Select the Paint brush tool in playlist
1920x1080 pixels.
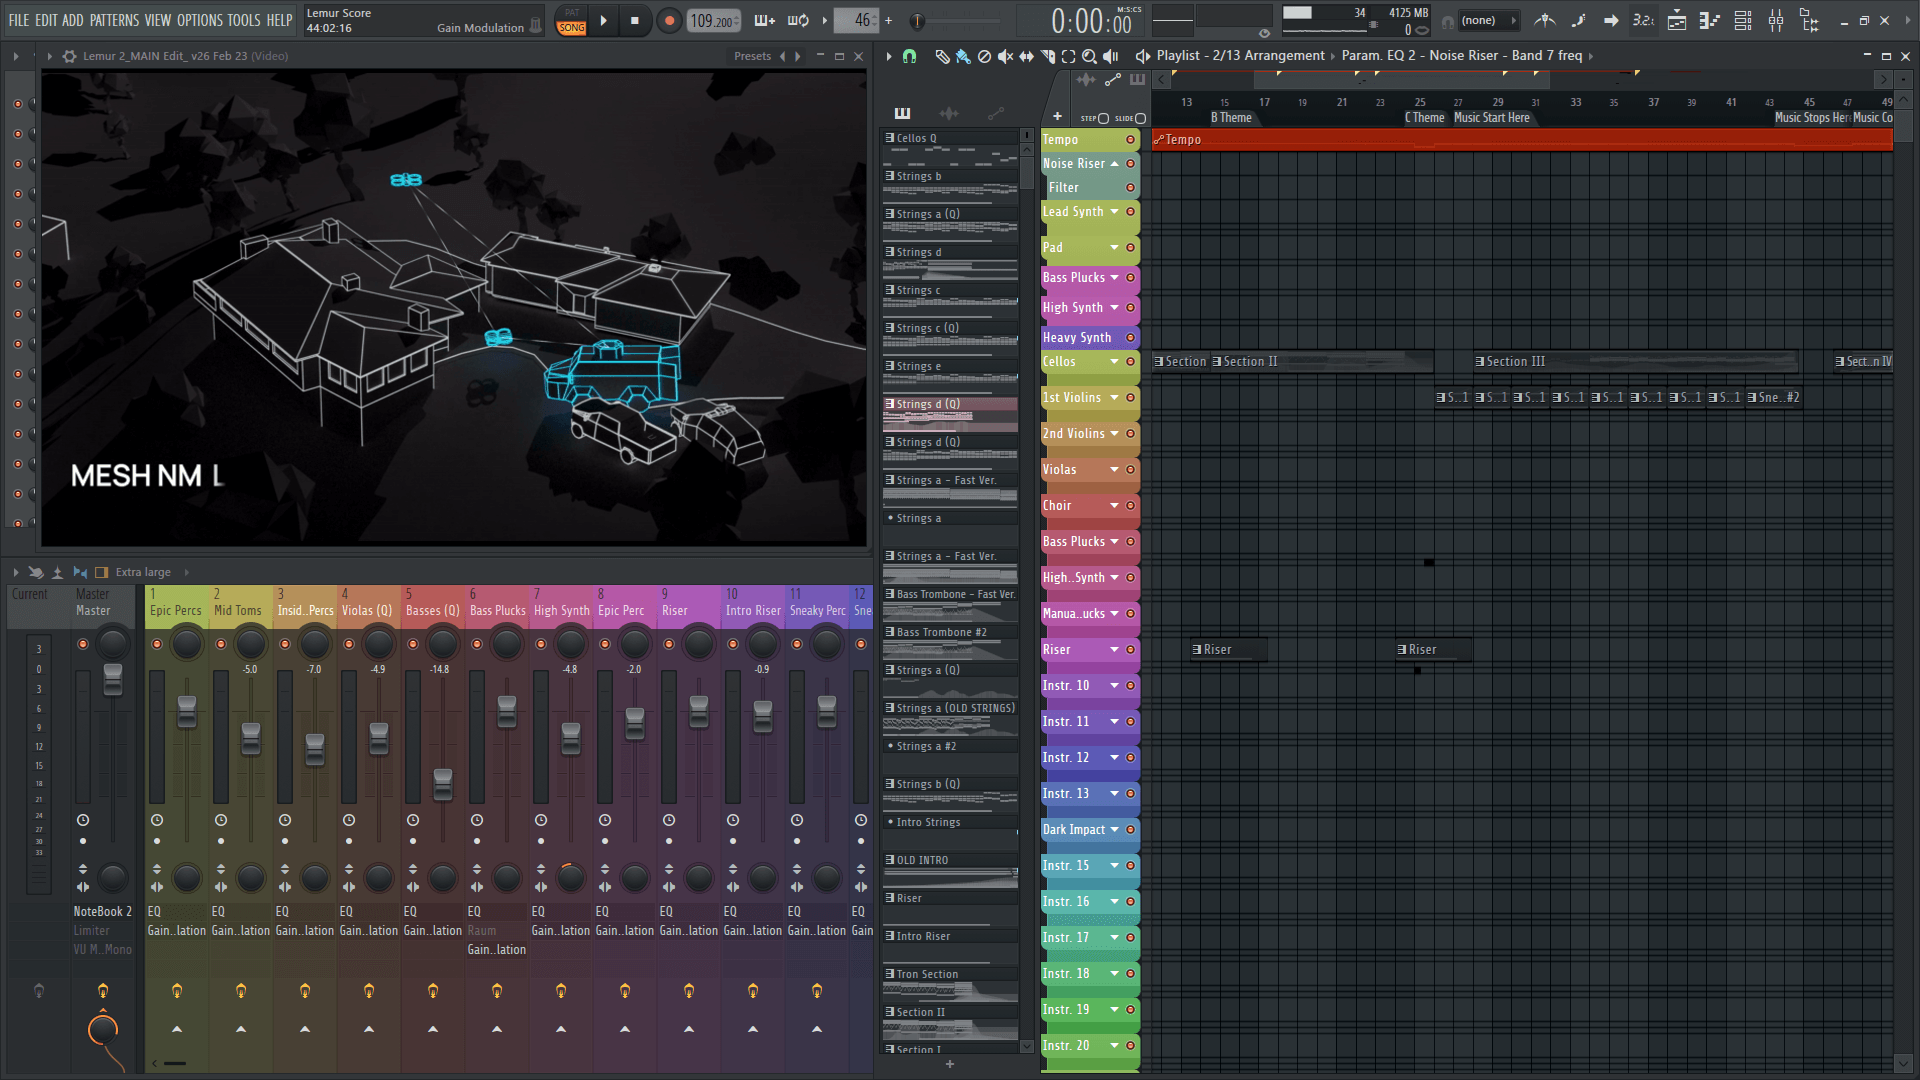963,56
